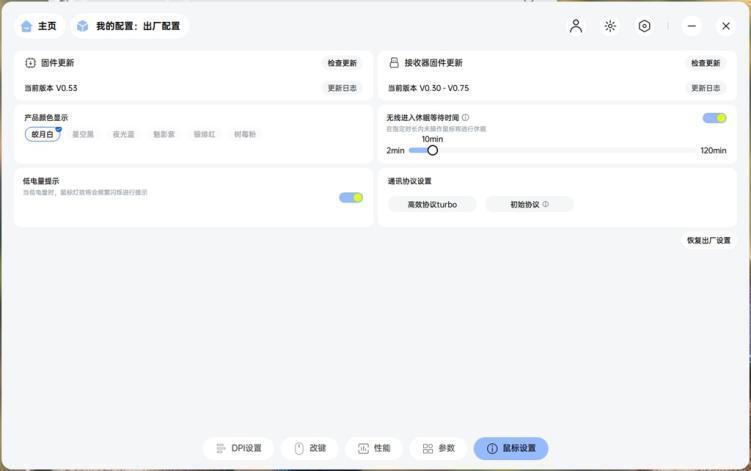The width and height of the screenshot is (751, 471).
Task: Click the 2min minimum label
Action: 396,150
